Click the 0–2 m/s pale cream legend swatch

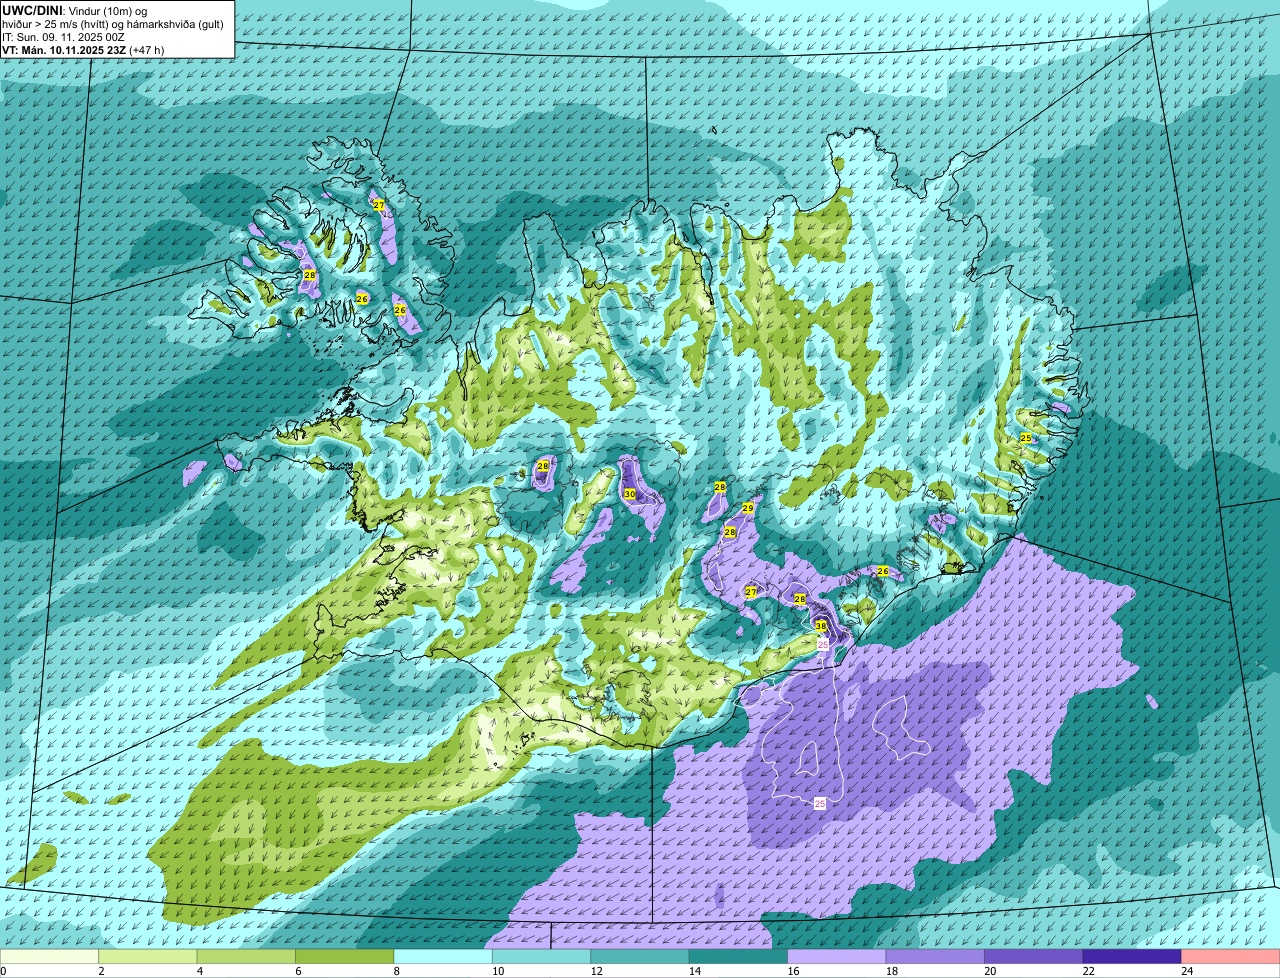pos(51,956)
